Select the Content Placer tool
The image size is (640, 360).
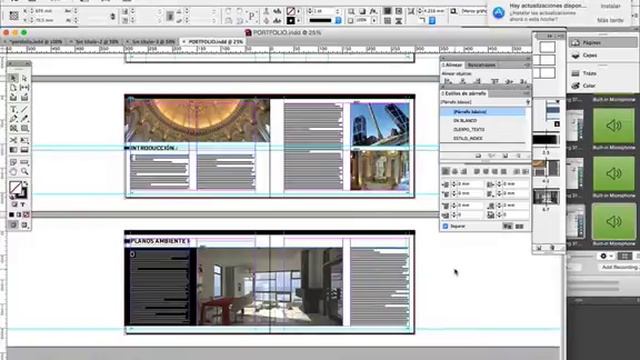[24, 98]
